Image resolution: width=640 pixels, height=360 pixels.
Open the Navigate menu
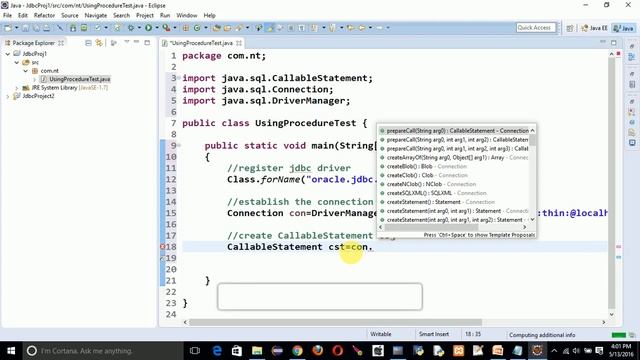[x=96, y=16]
